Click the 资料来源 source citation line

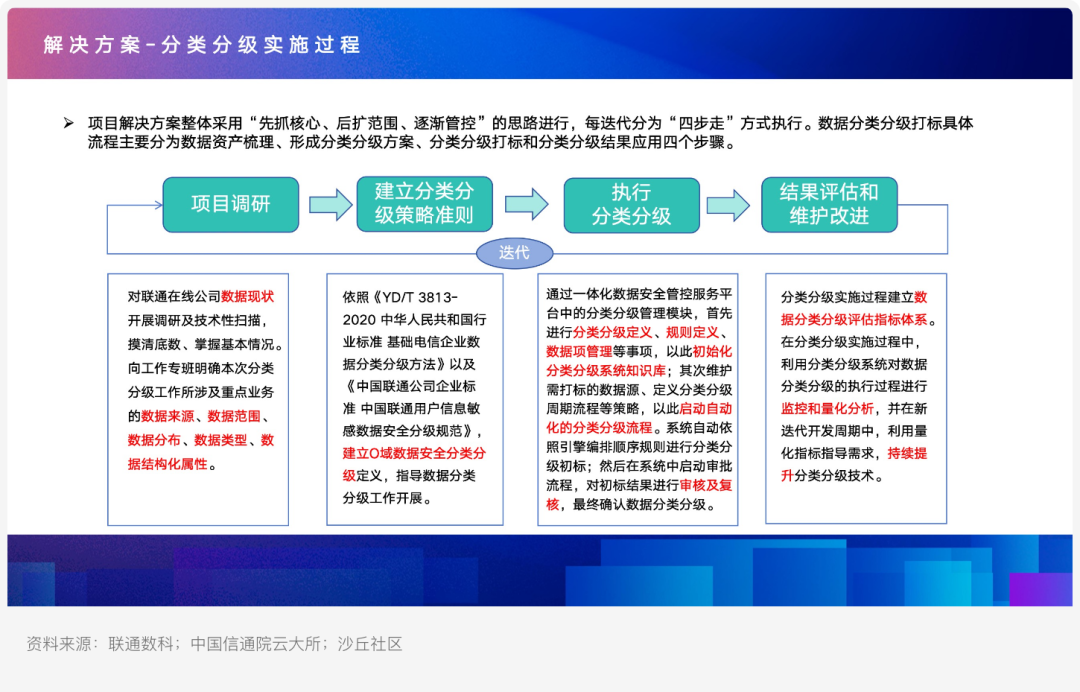click(x=214, y=644)
